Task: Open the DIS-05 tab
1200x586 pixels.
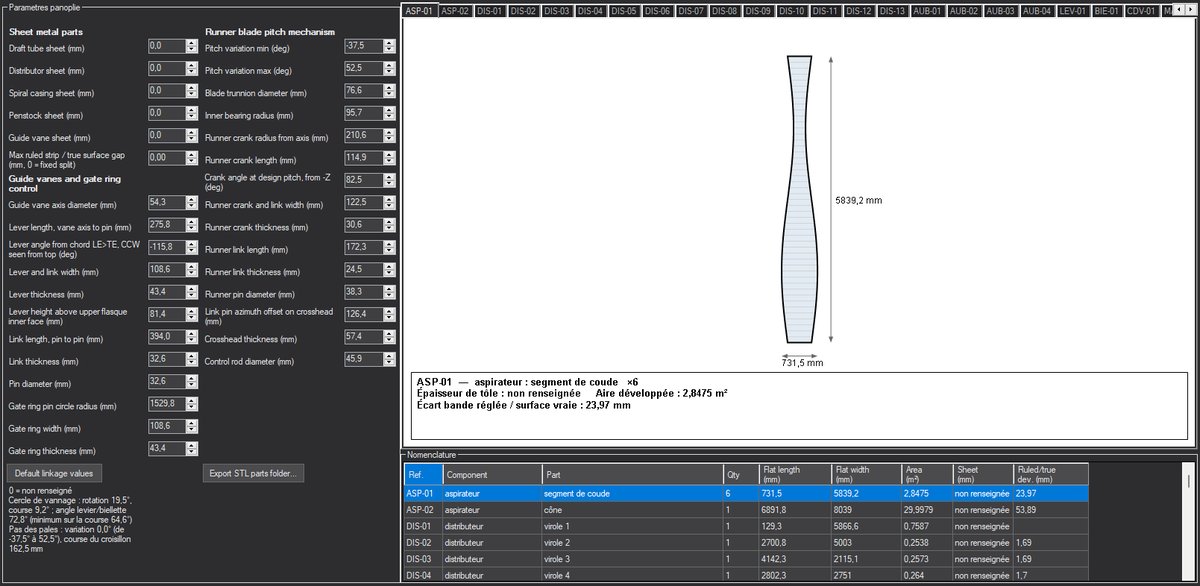Action: click(x=624, y=11)
